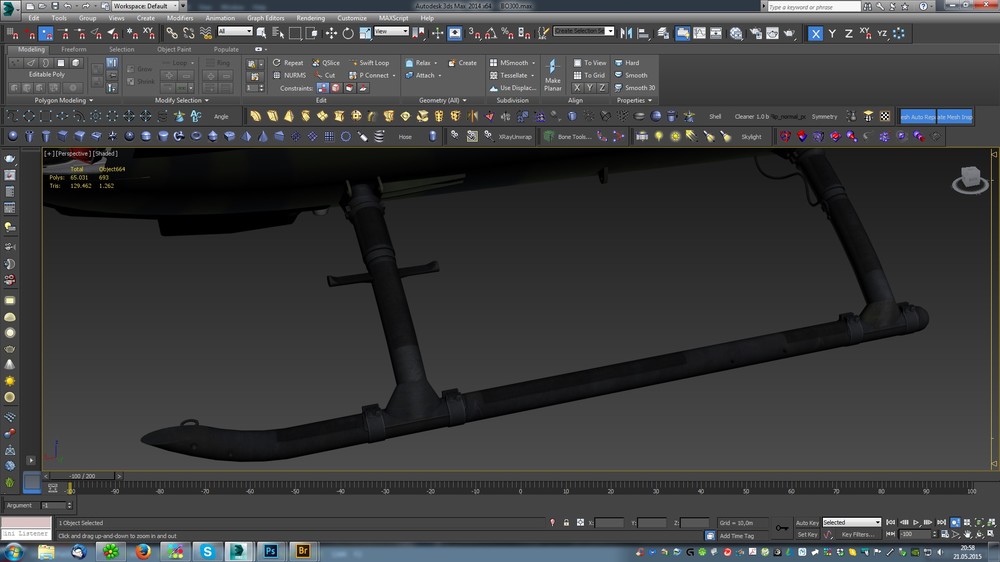
Task: Toggle the Auto Key button
Action: click(x=807, y=522)
